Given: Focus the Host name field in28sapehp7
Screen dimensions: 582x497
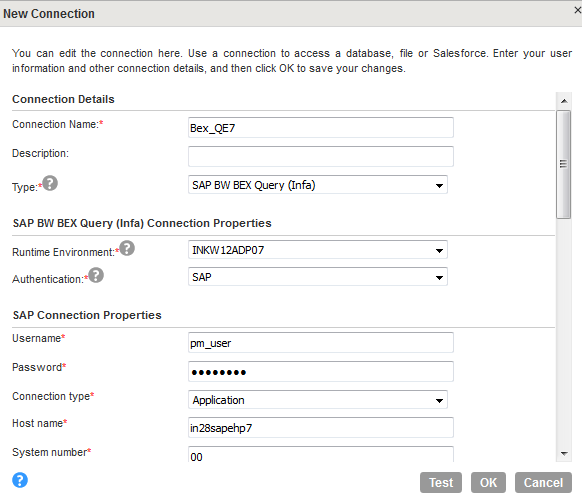Looking at the screenshot, I should tap(321, 428).
